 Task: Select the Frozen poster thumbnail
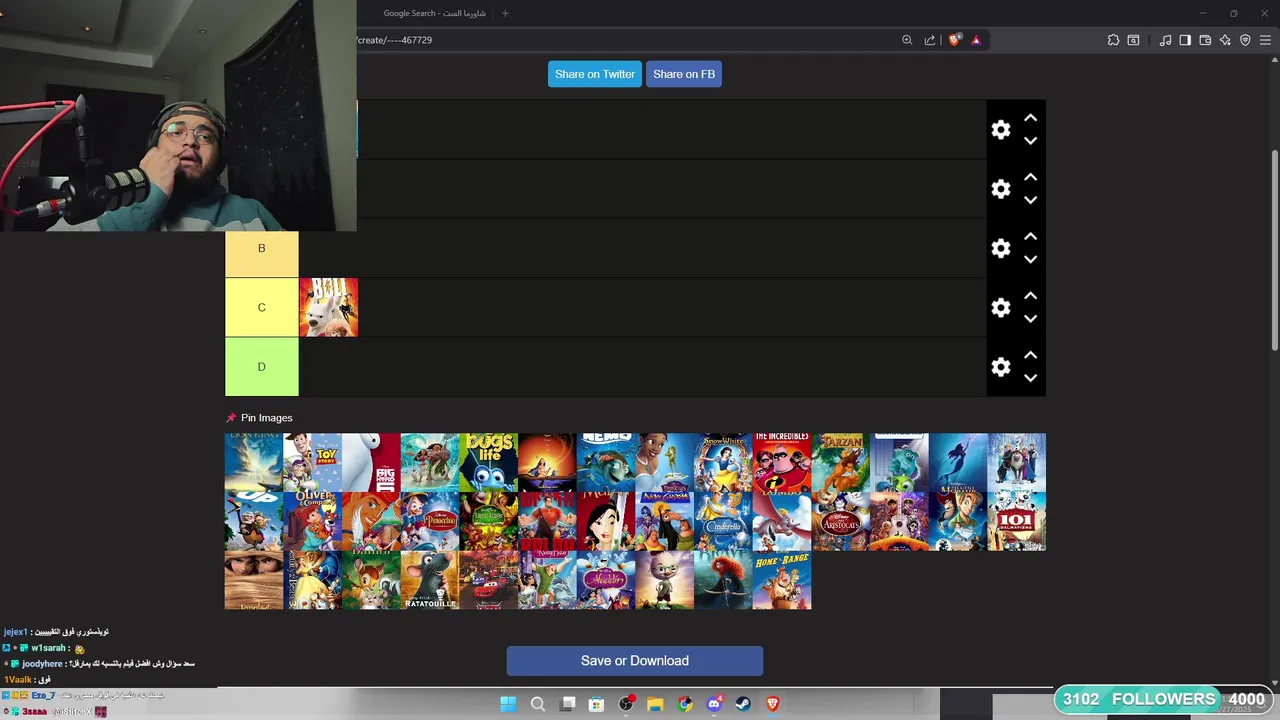click(x=1016, y=462)
